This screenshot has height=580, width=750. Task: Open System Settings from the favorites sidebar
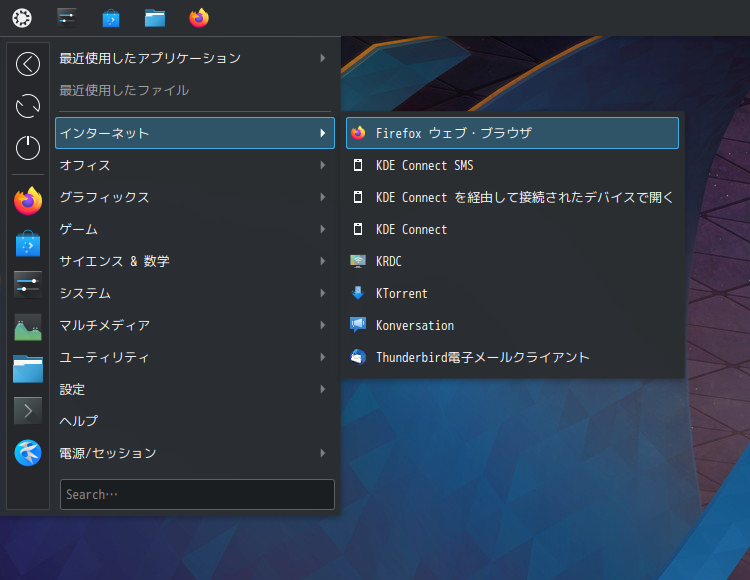[x=28, y=285]
